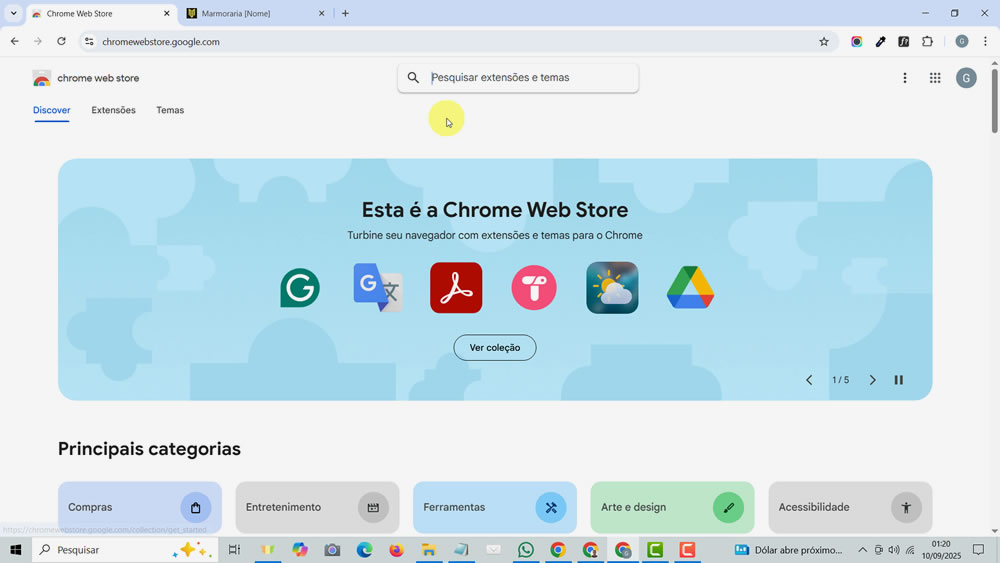
Task: Open the Arte e design category
Action: tap(672, 508)
